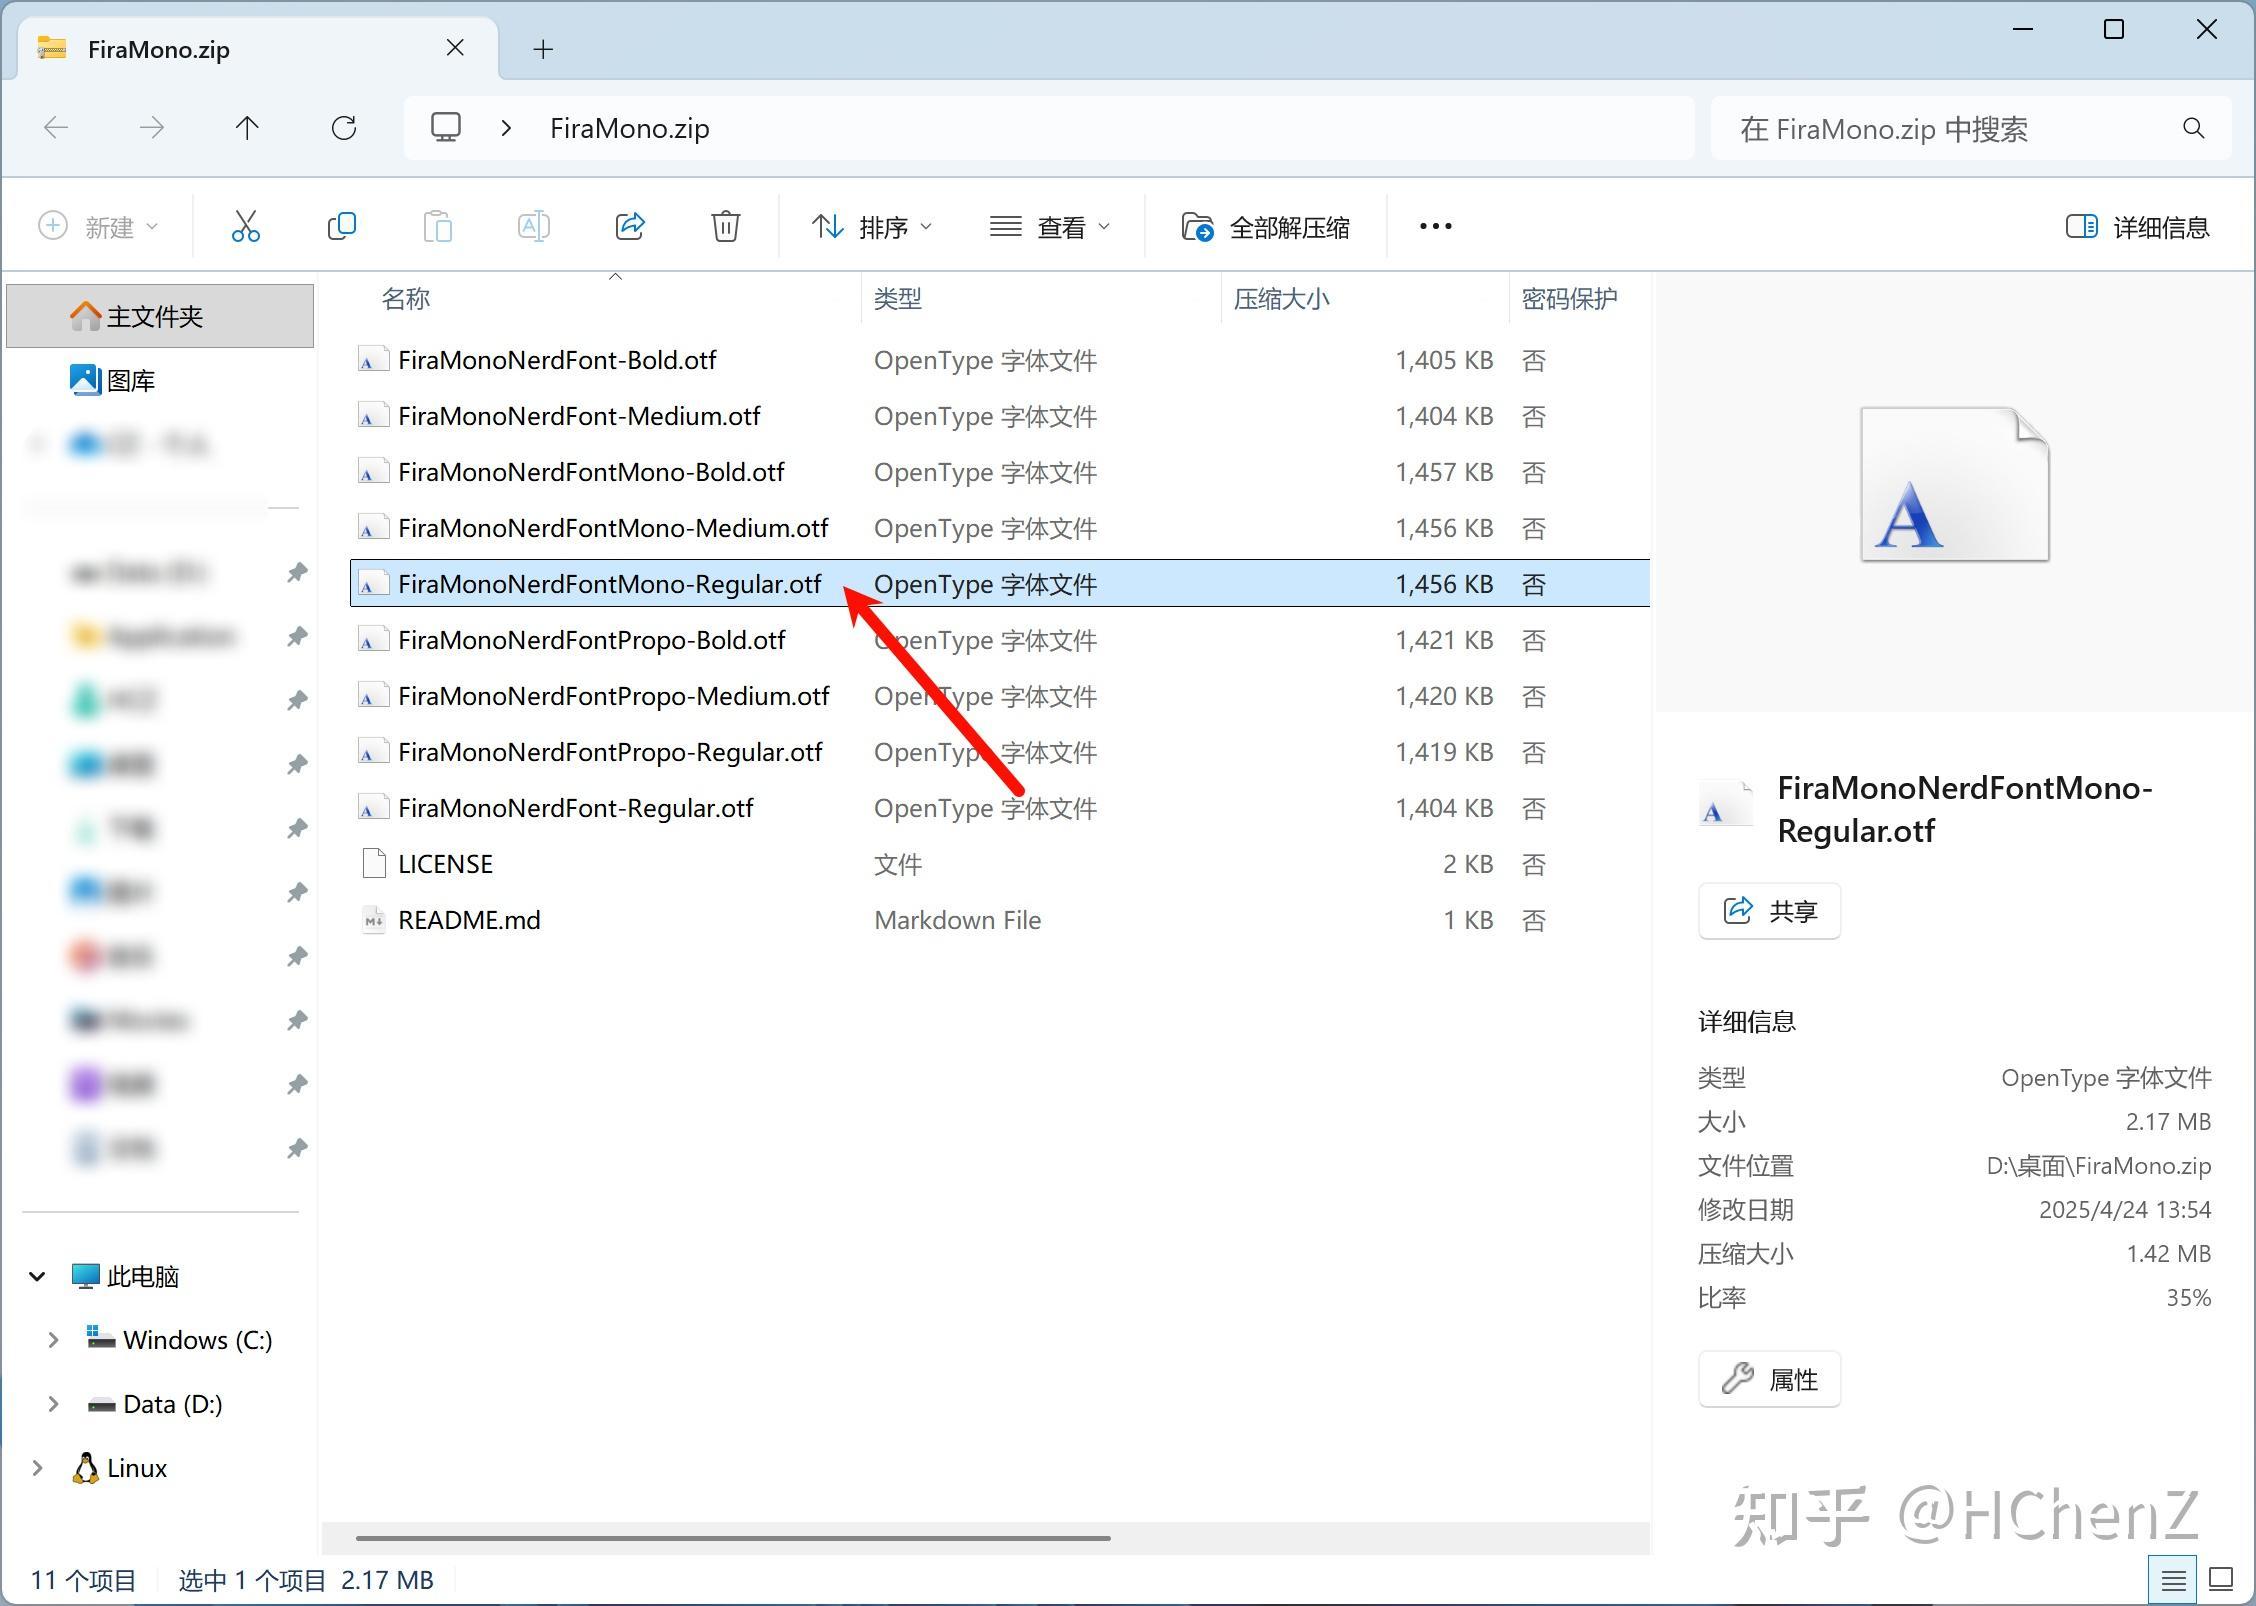2256x1606 pixels.
Task: Click the 属性 properties button
Action: [x=1769, y=1379]
